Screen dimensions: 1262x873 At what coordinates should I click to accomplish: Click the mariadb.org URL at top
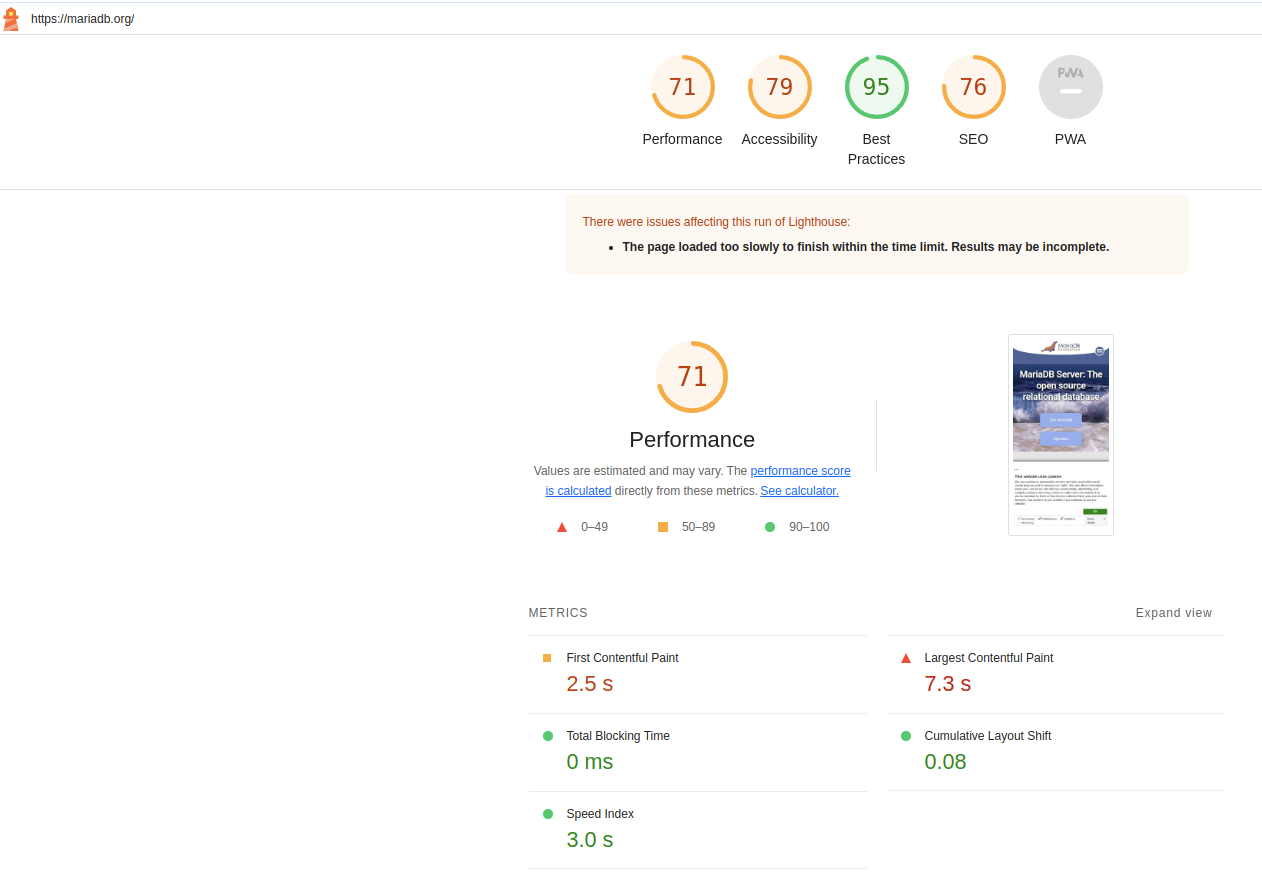coord(82,19)
